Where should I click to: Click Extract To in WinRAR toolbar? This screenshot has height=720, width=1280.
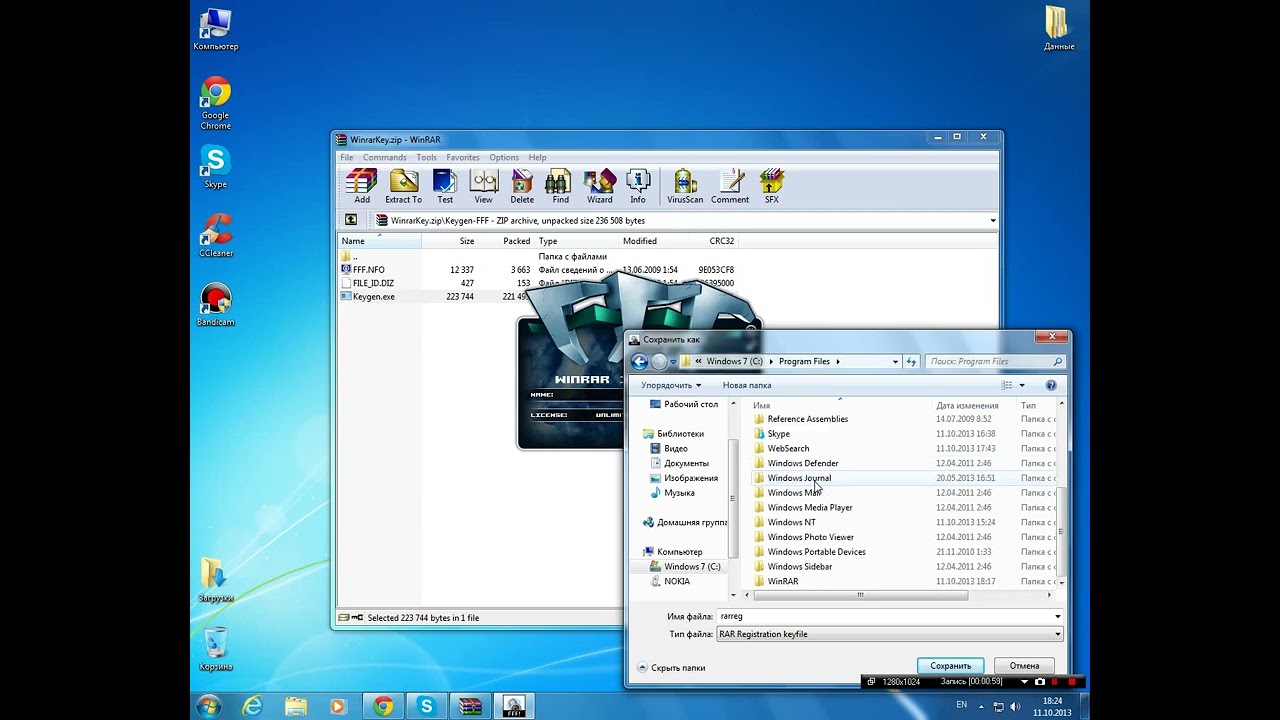coord(403,186)
